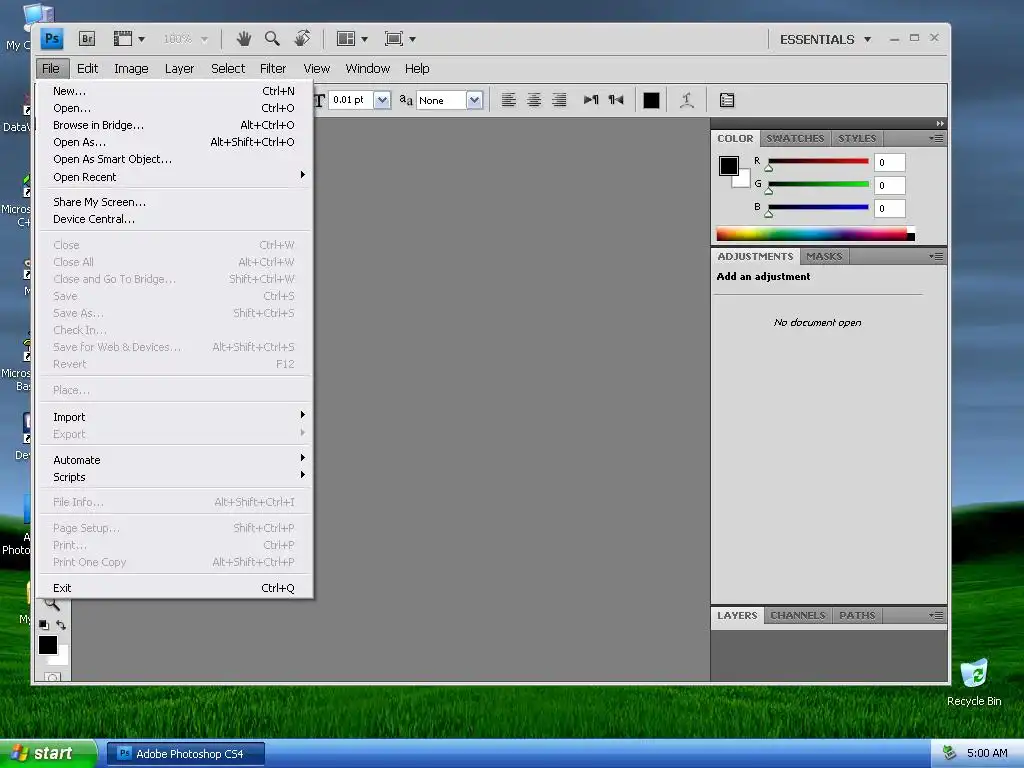Choose Open As Smart Object... entry
The height and width of the screenshot is (768, 1024).
[x=174, y=159]
